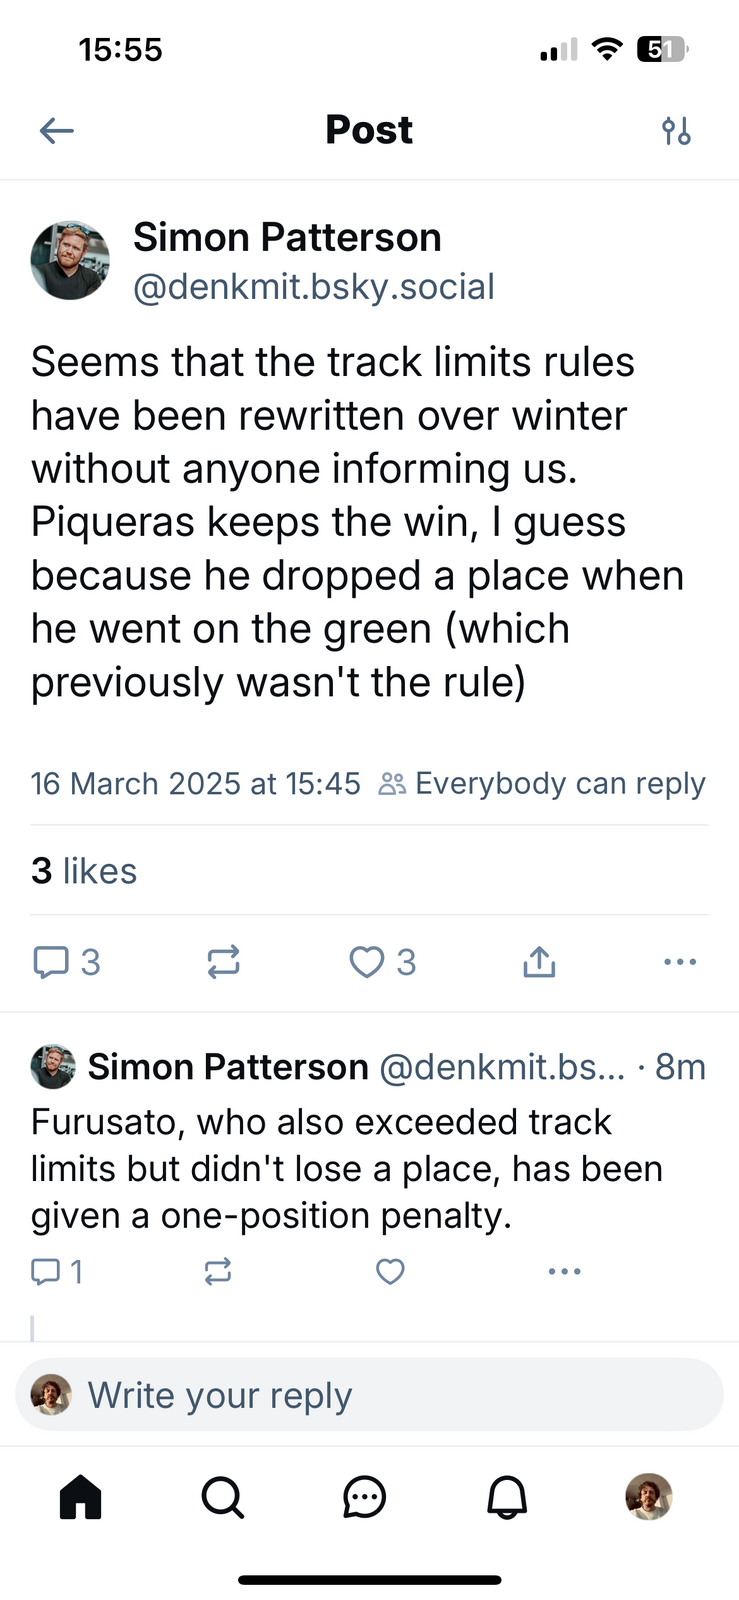Open the Chat messages tab
Screen dimensions: 739x1600
point(364,1497)
